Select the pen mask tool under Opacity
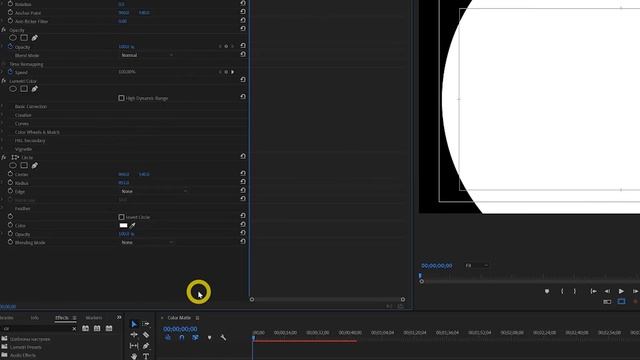The height and width of the screenshot is (360, 640). (35, 38)
